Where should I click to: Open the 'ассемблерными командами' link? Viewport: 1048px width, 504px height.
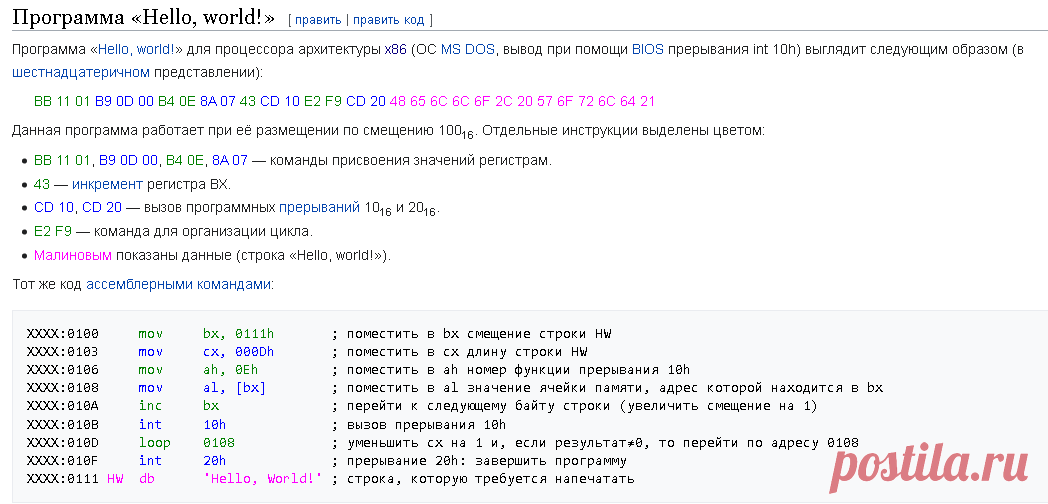[x=178, y=284]
